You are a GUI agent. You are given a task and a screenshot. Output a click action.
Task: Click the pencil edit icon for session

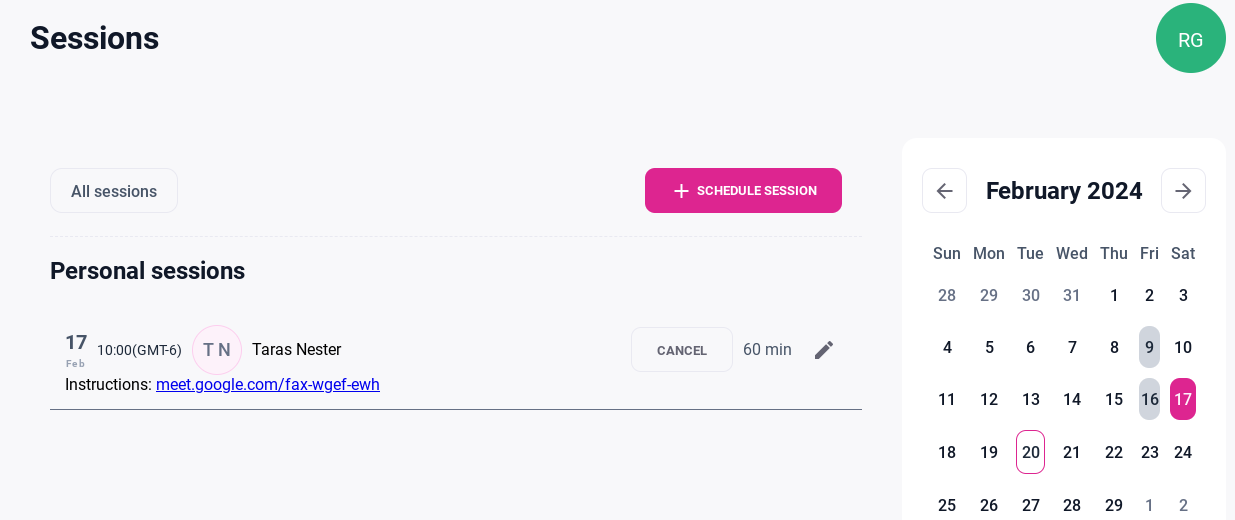(x=824, y=350)
